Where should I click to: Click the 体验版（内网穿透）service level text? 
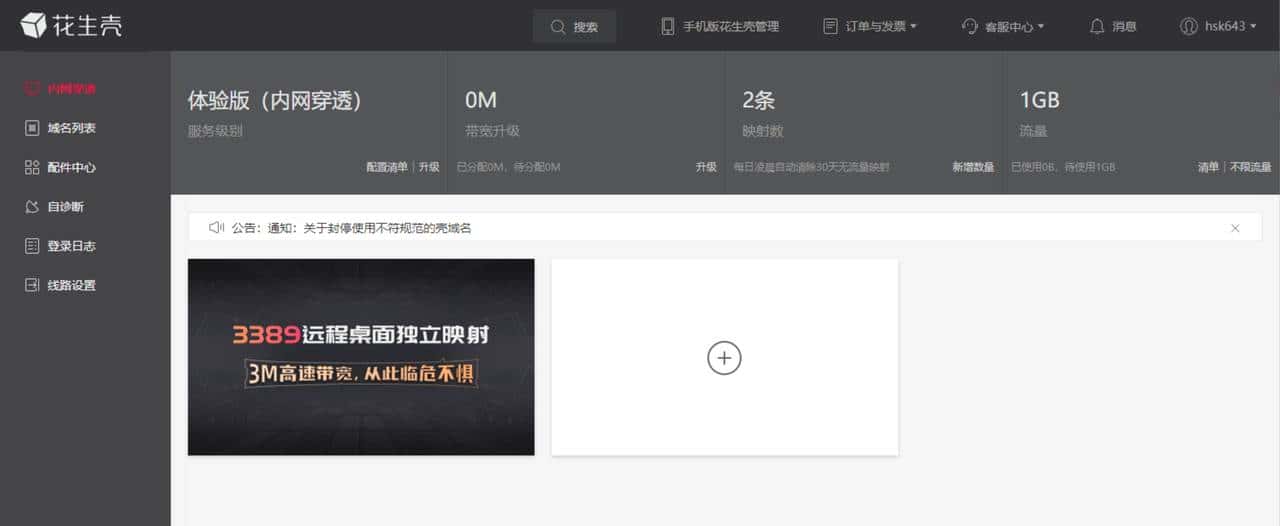274,100
